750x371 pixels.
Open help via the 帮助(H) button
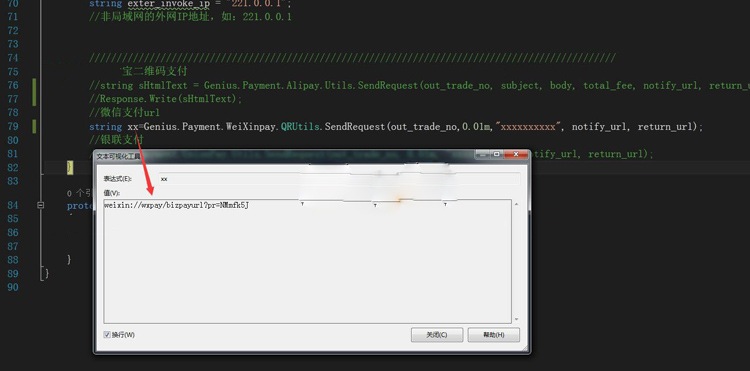pos(494,335)
